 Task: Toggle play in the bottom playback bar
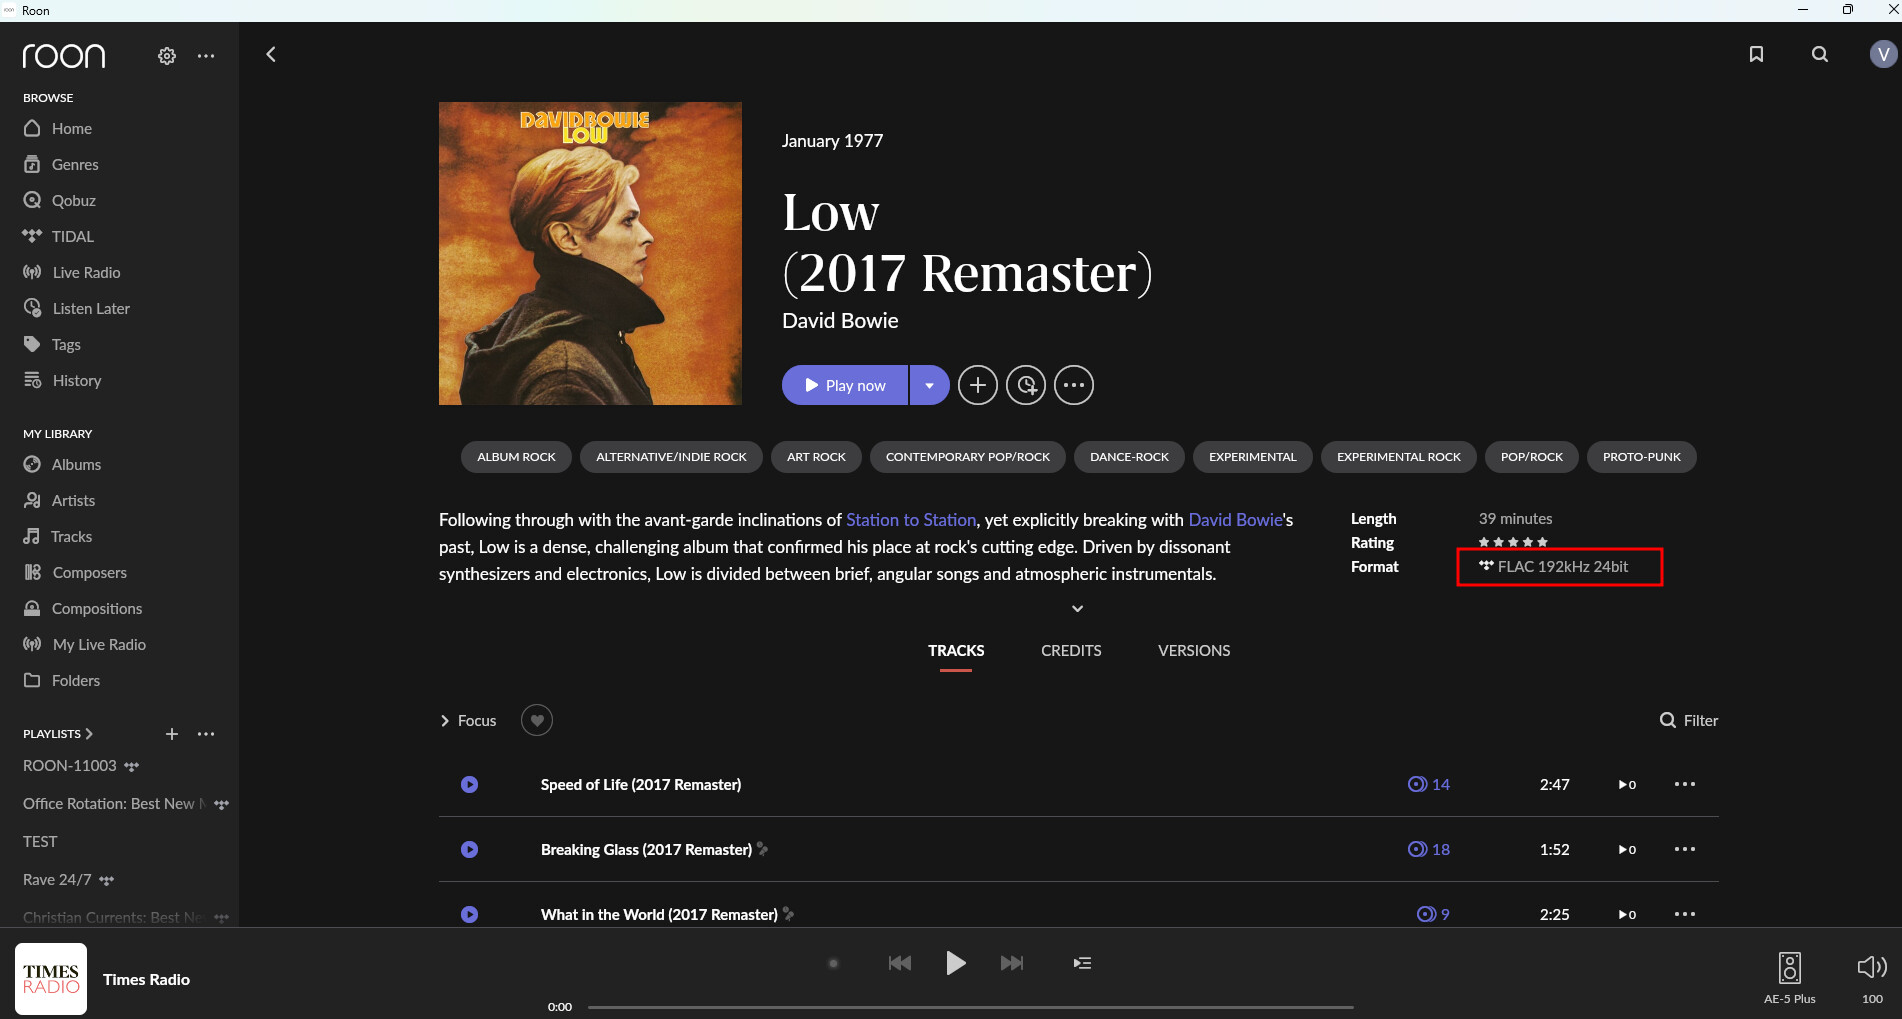(955, 963)
